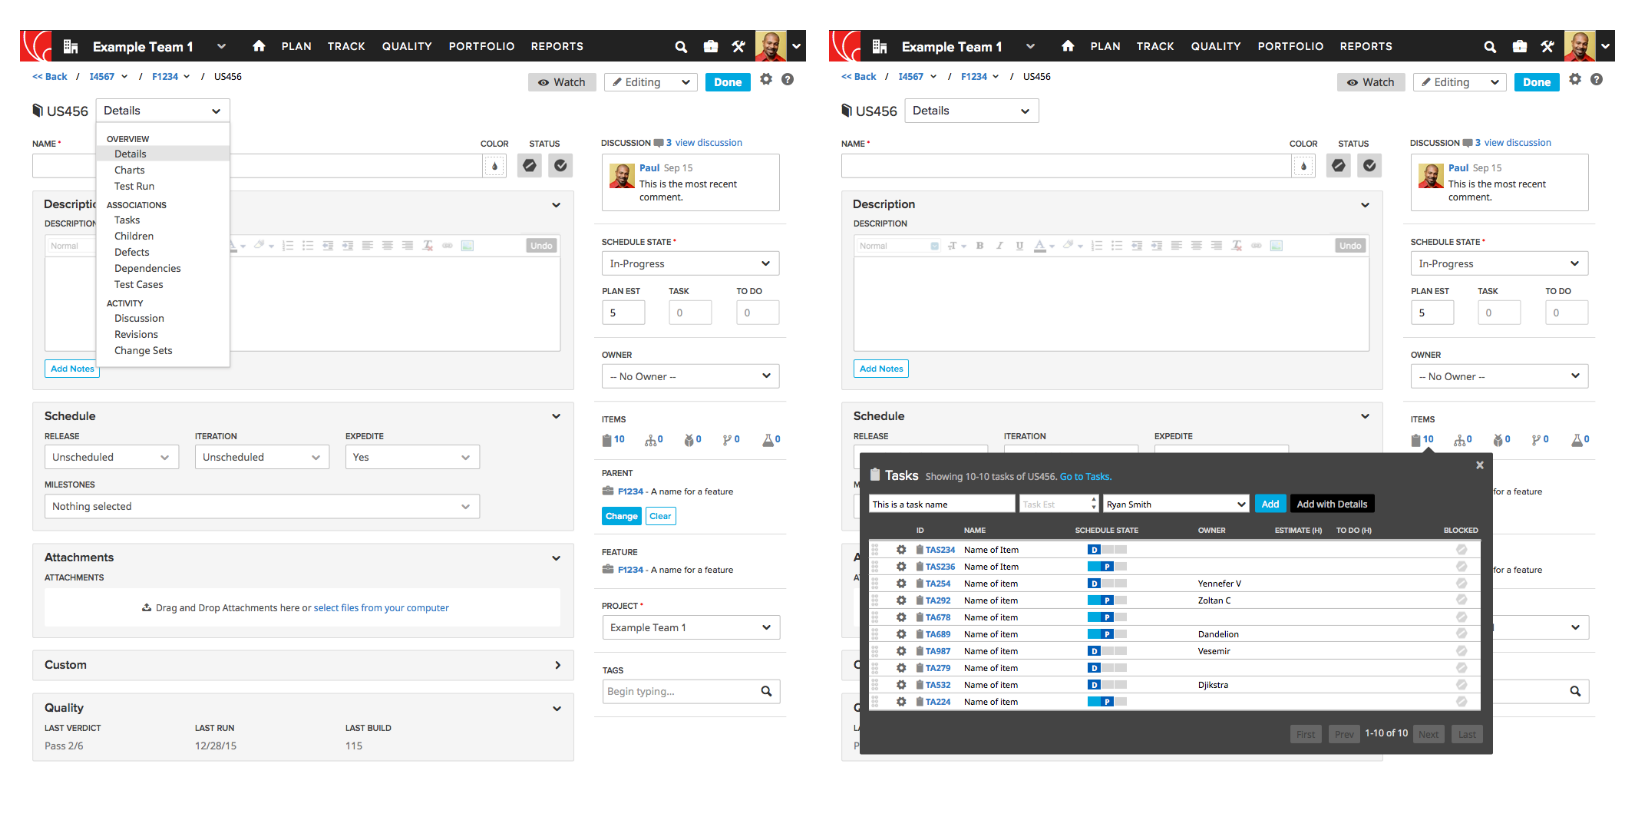
Task: Follow the Go to Tasks link
Action: click(x=1085, y=477)
